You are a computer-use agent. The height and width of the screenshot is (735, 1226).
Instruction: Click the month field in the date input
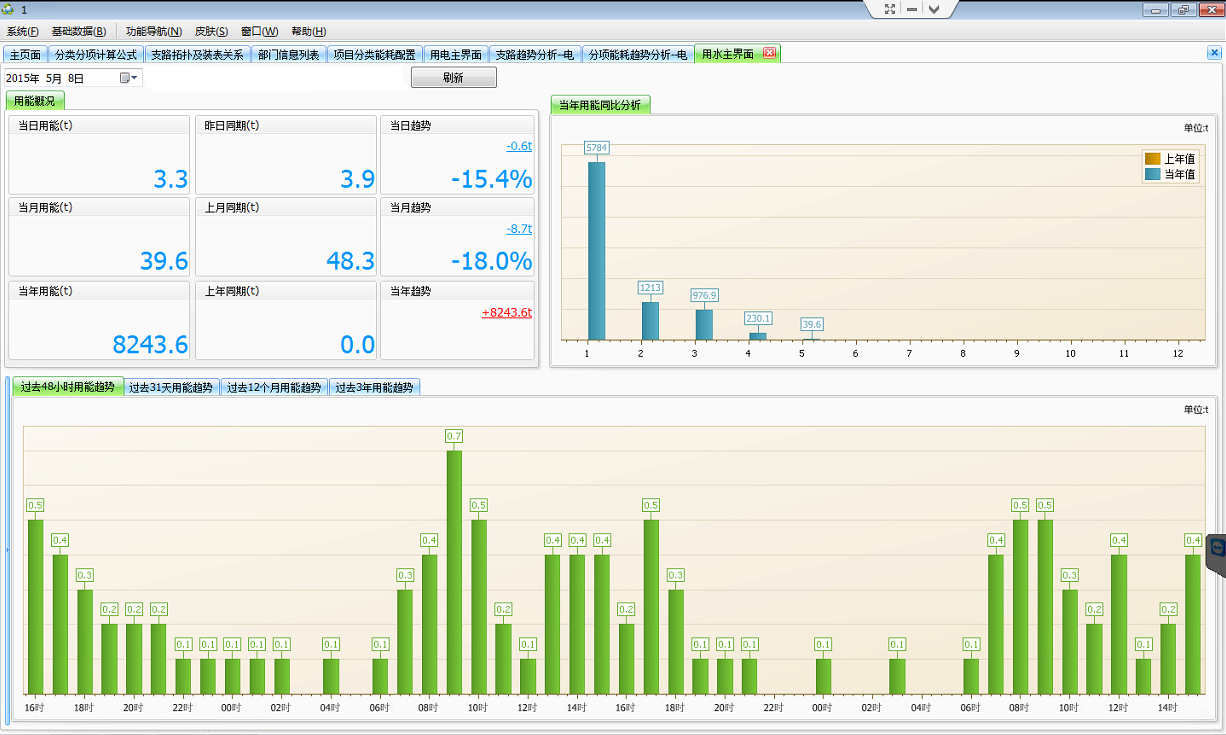click(52, 78)
